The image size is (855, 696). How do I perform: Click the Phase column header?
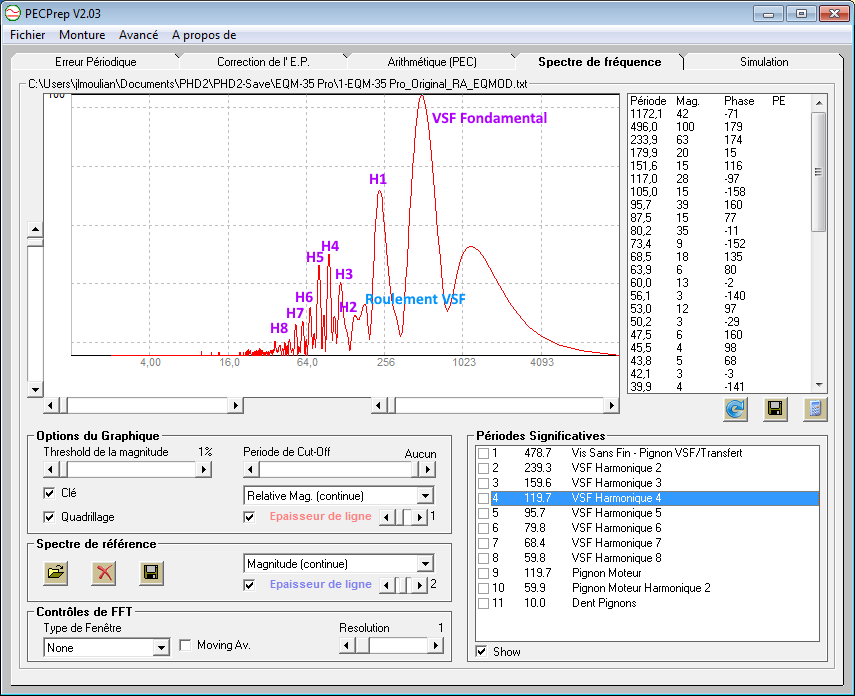coord(739,101)
